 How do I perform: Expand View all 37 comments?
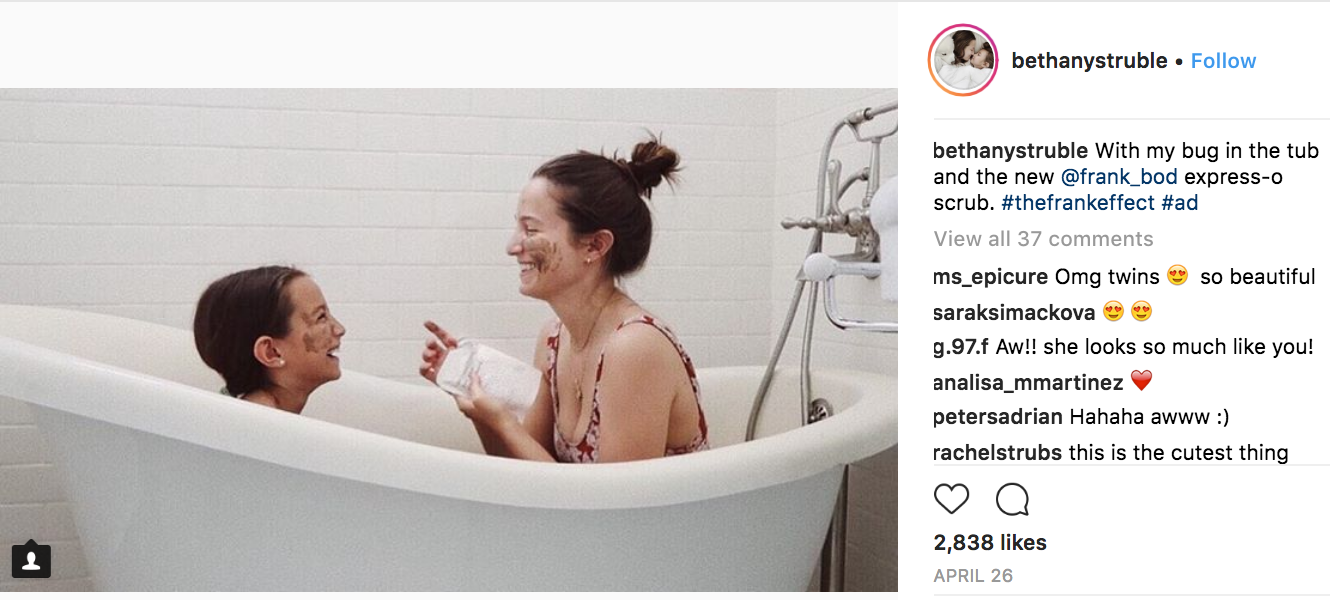coord(1043,239)
